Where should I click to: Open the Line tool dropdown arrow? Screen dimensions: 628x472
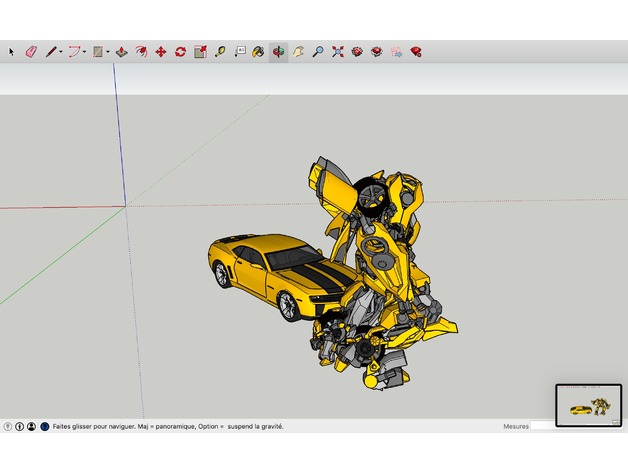tap(61, 52)
